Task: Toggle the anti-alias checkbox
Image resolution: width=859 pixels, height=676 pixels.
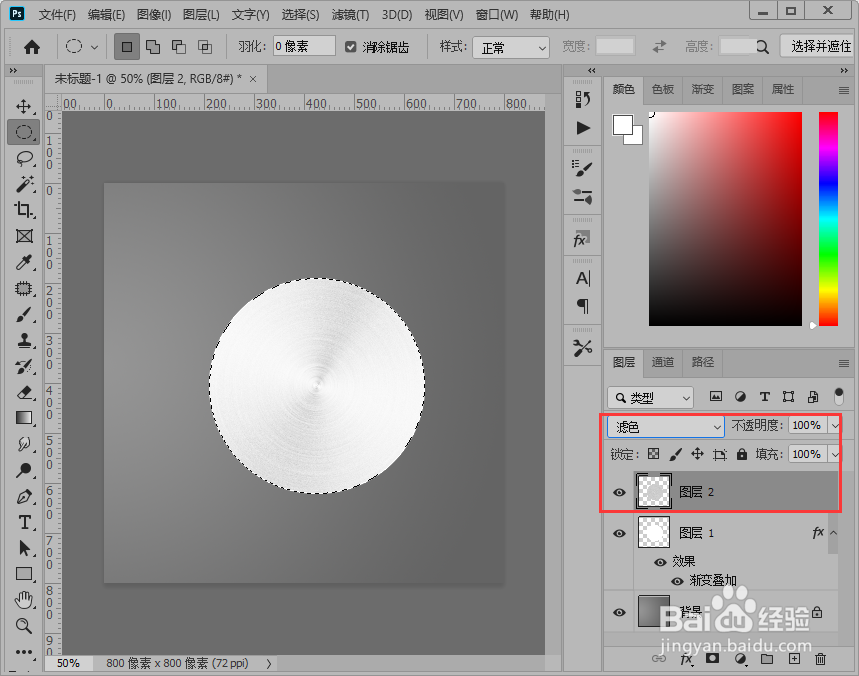Action: (351, 47)
